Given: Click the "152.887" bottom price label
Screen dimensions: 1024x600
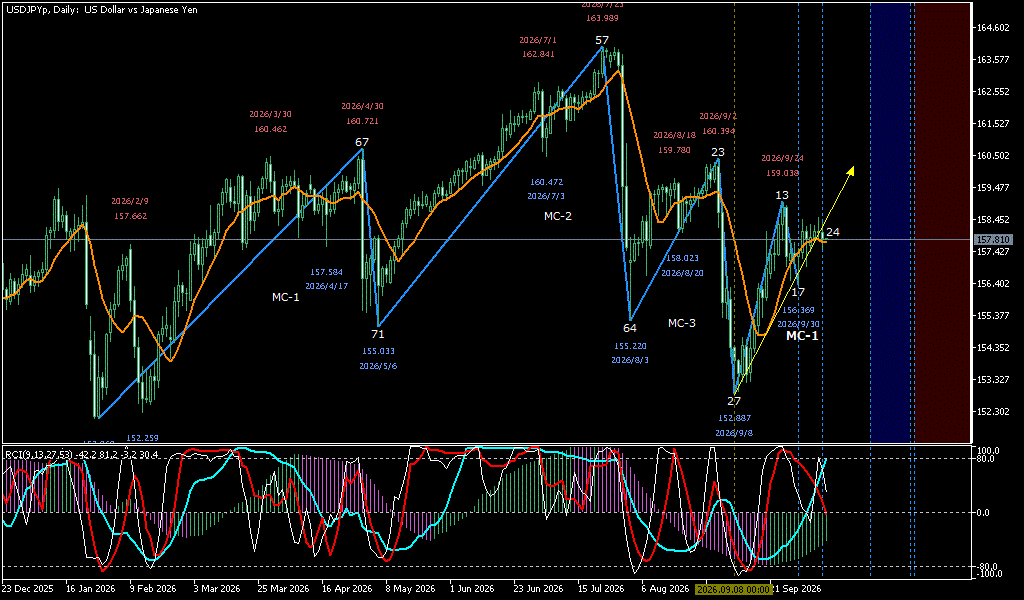Looking at the screenshot, I should (734, 418).
